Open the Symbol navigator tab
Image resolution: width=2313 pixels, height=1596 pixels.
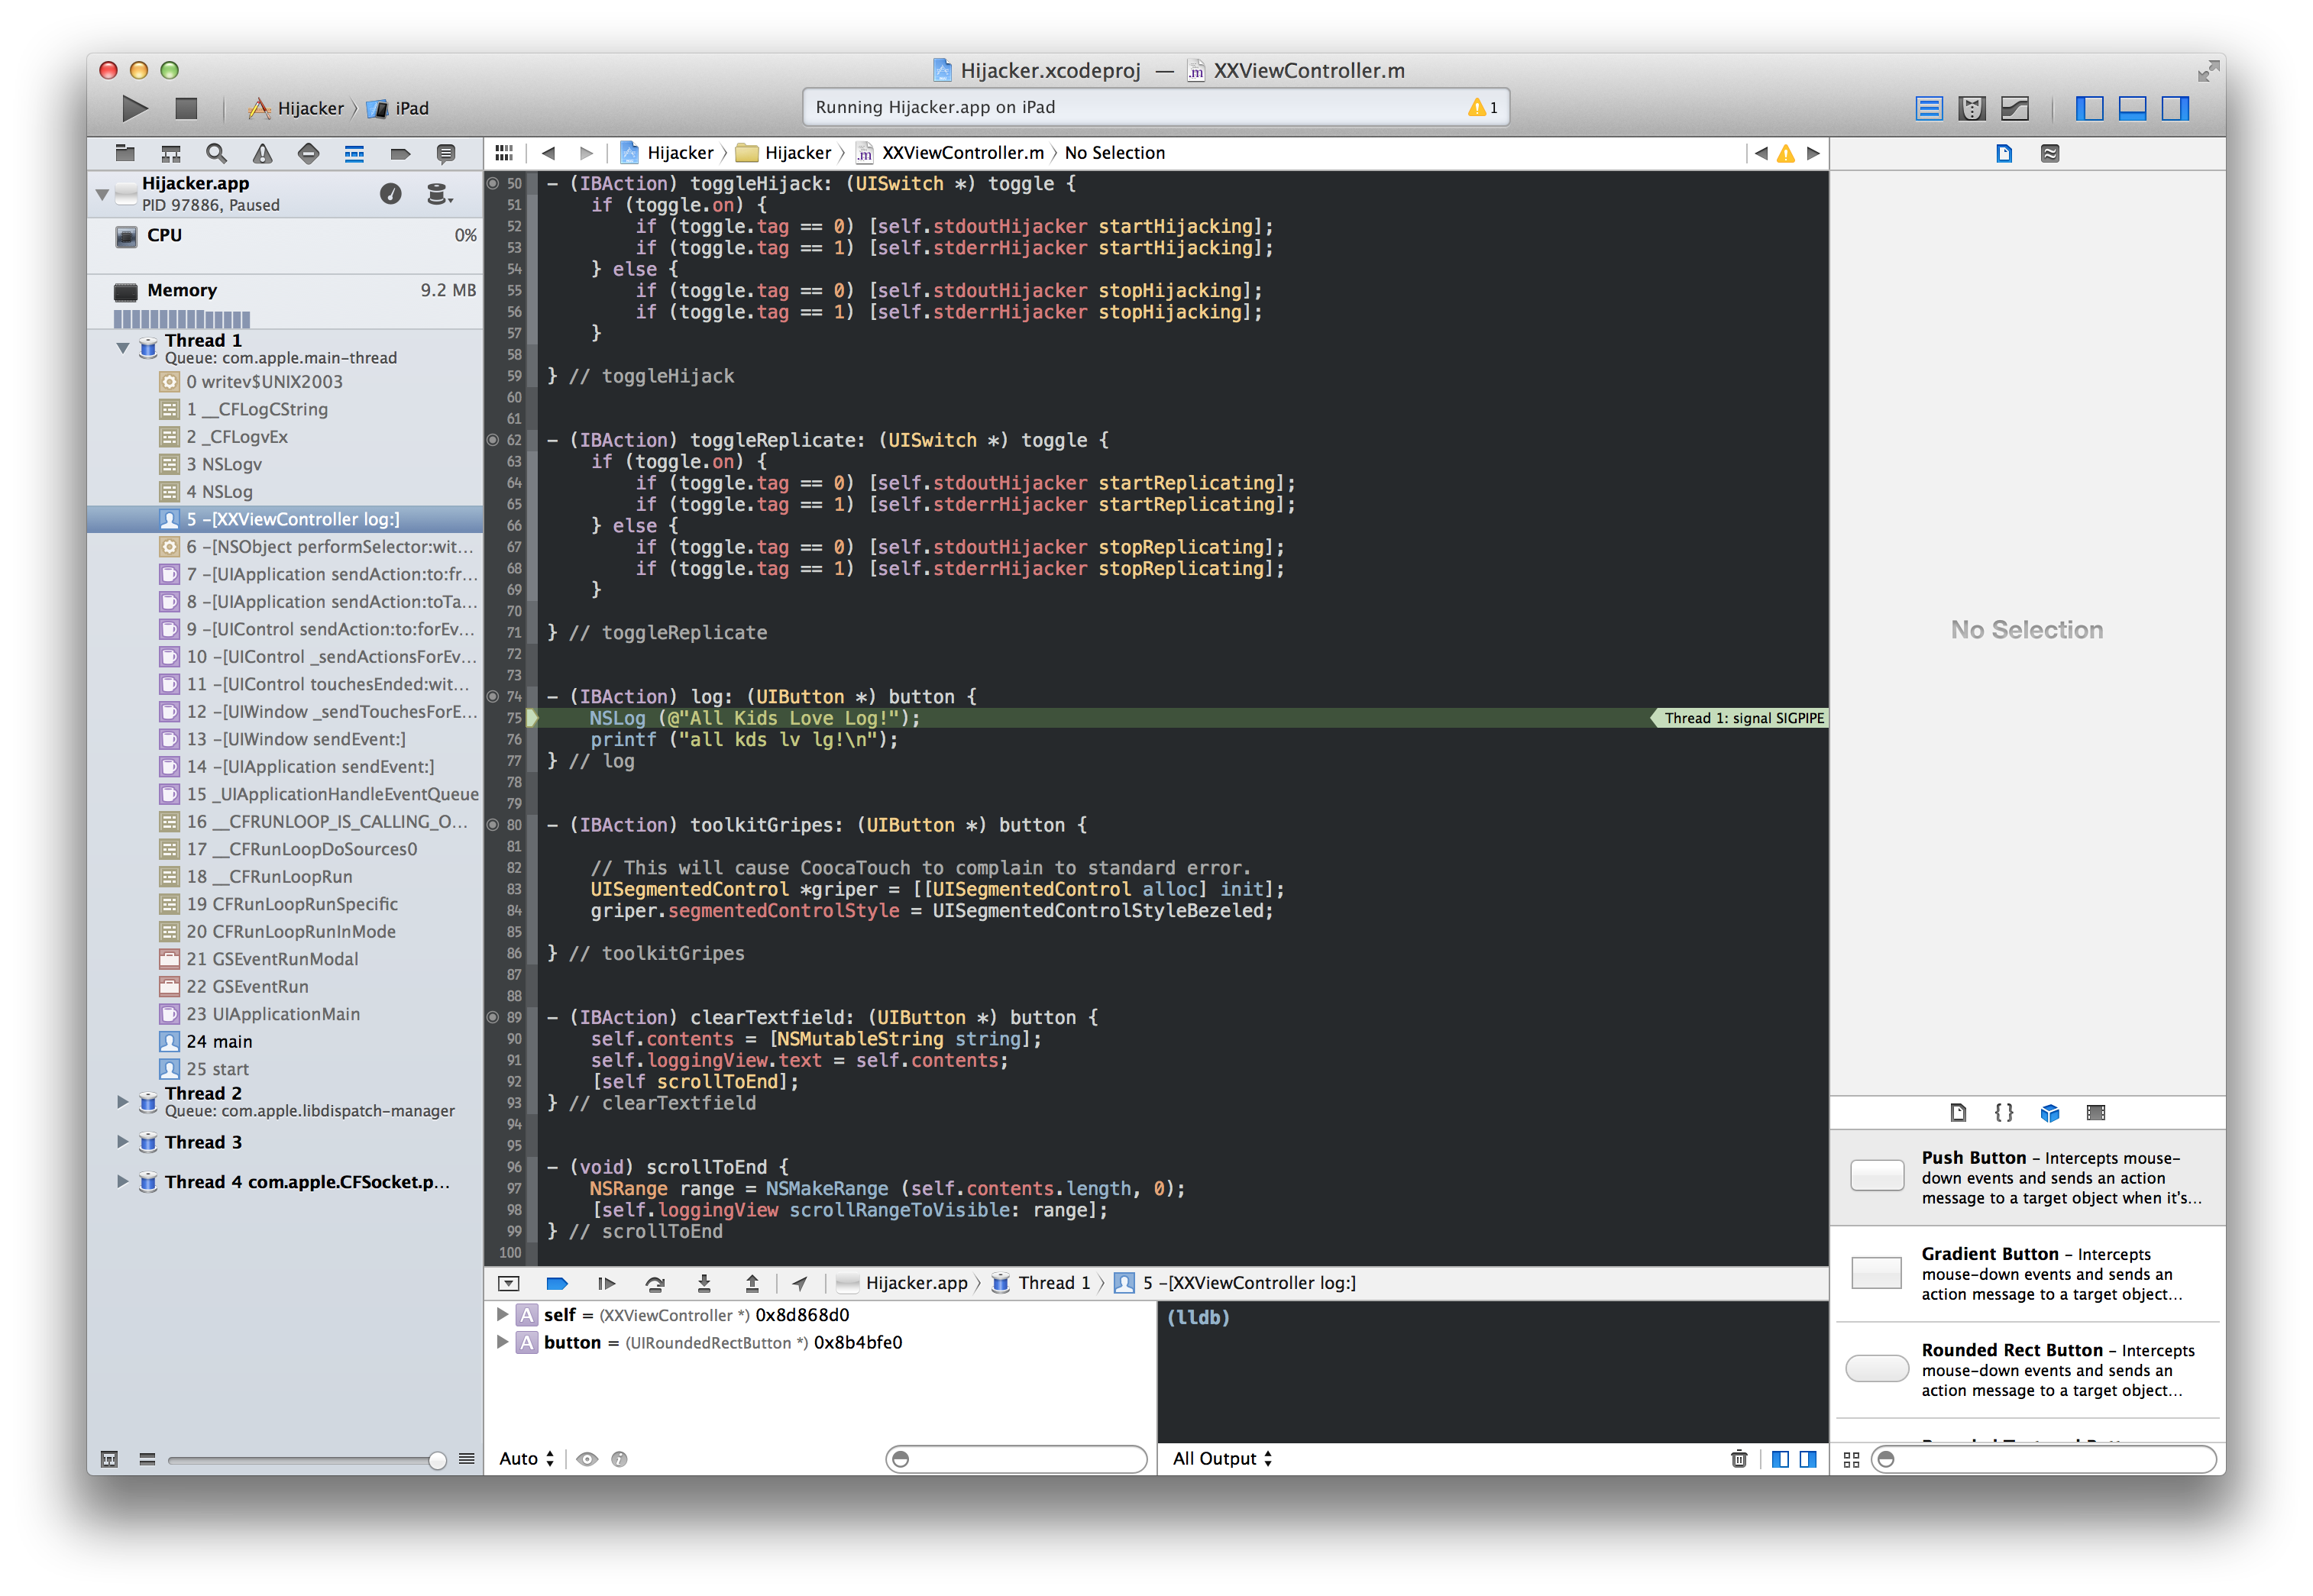pyautogui.click(x=171, y=153)
